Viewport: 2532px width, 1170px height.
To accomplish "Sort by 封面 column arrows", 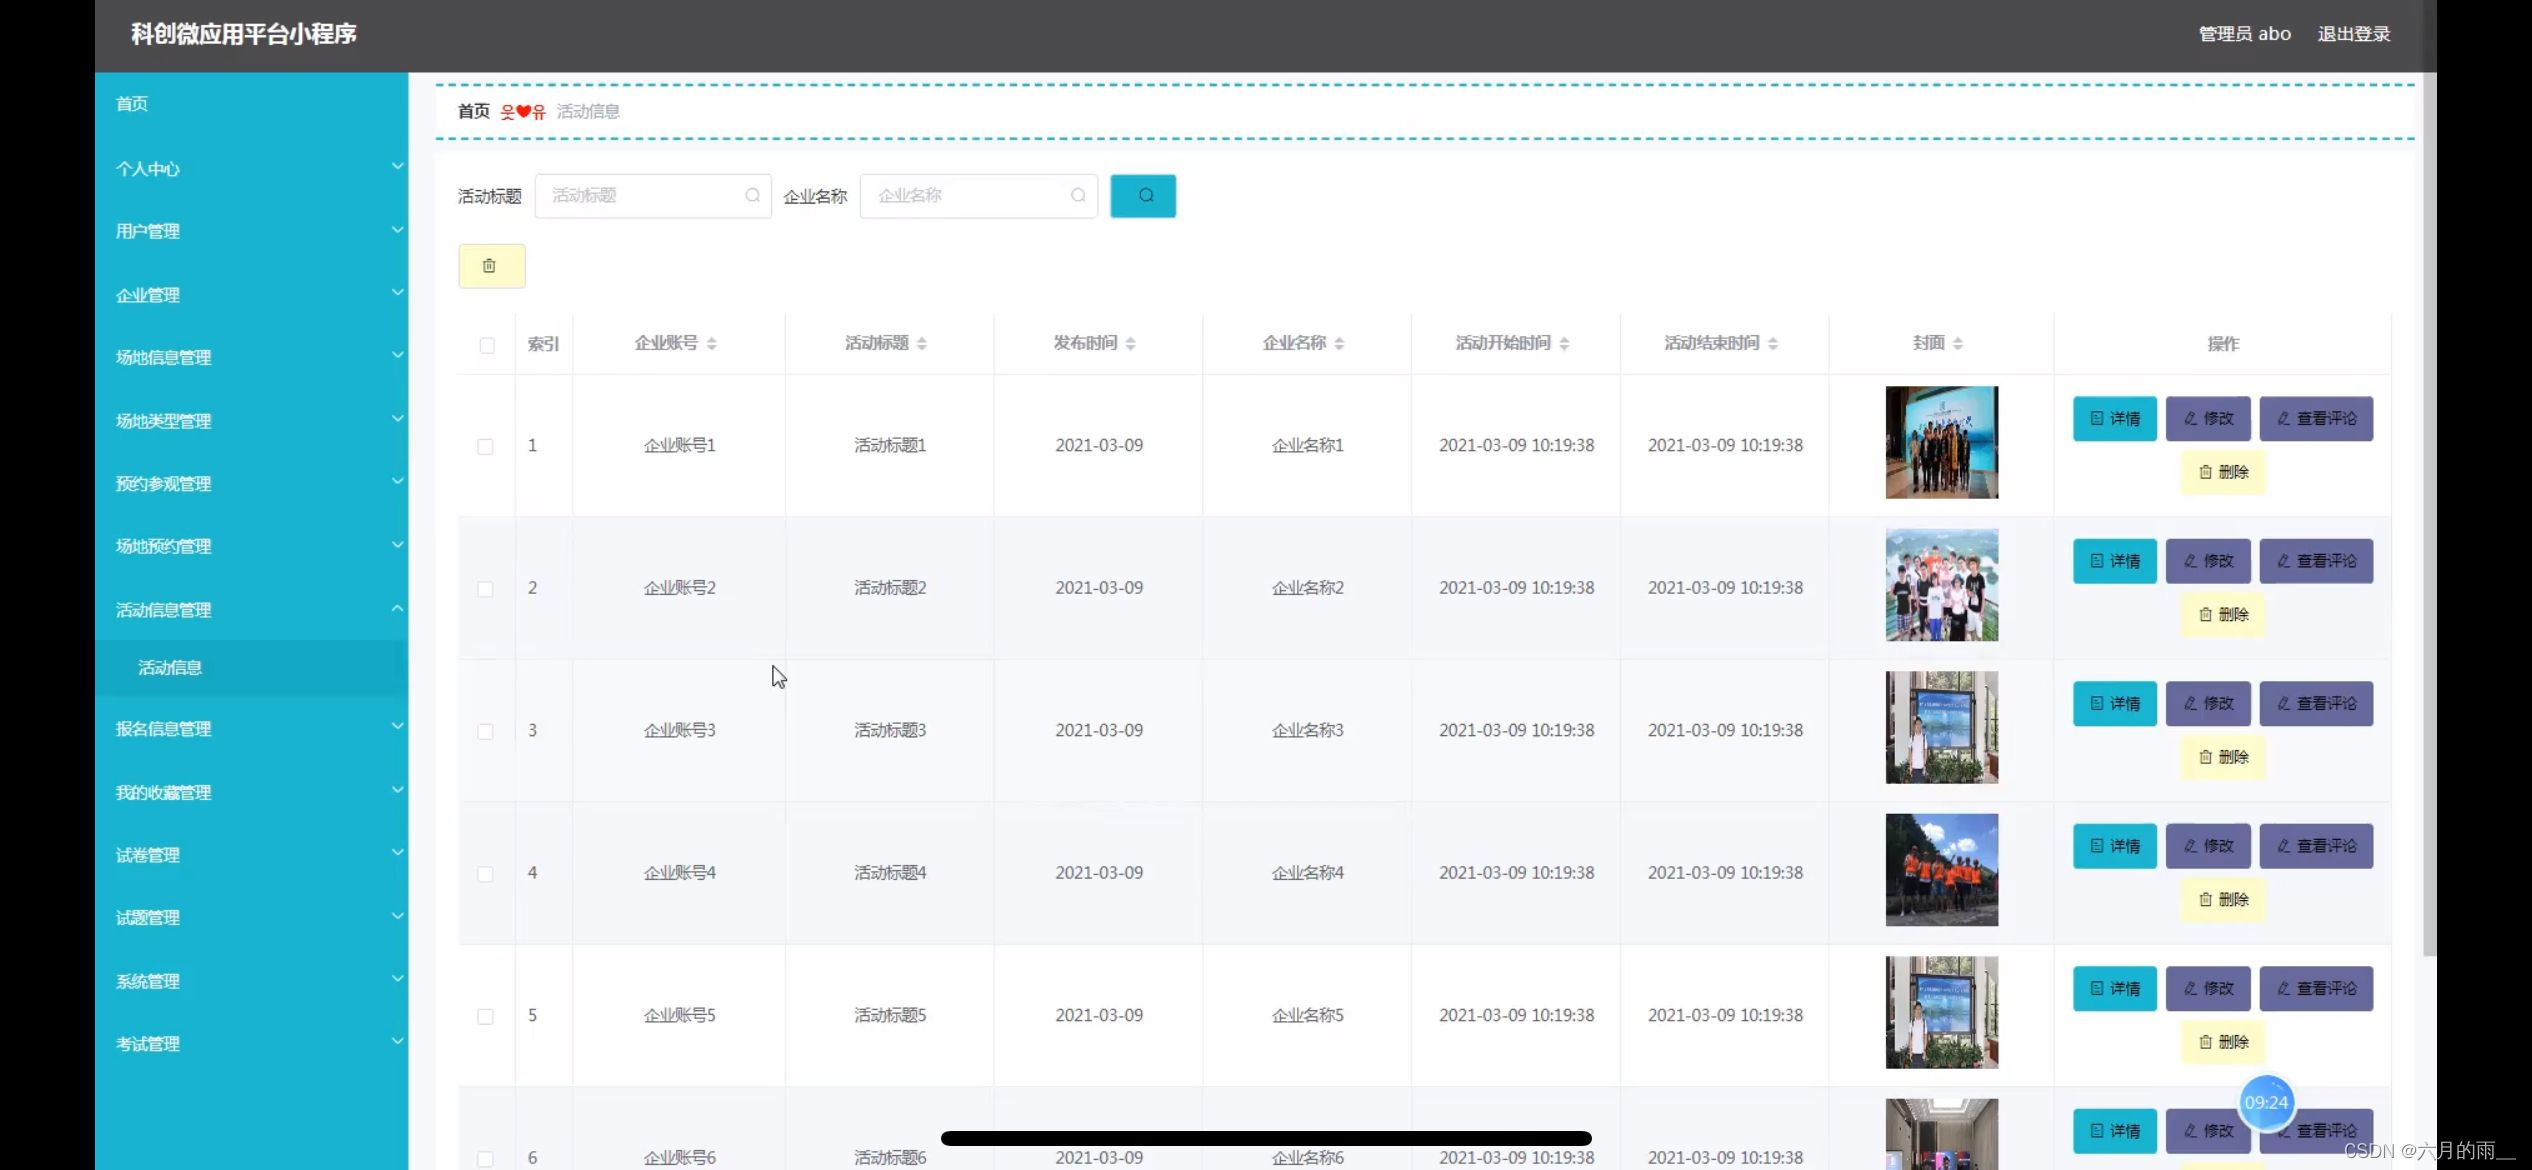I will [1958, 344].
